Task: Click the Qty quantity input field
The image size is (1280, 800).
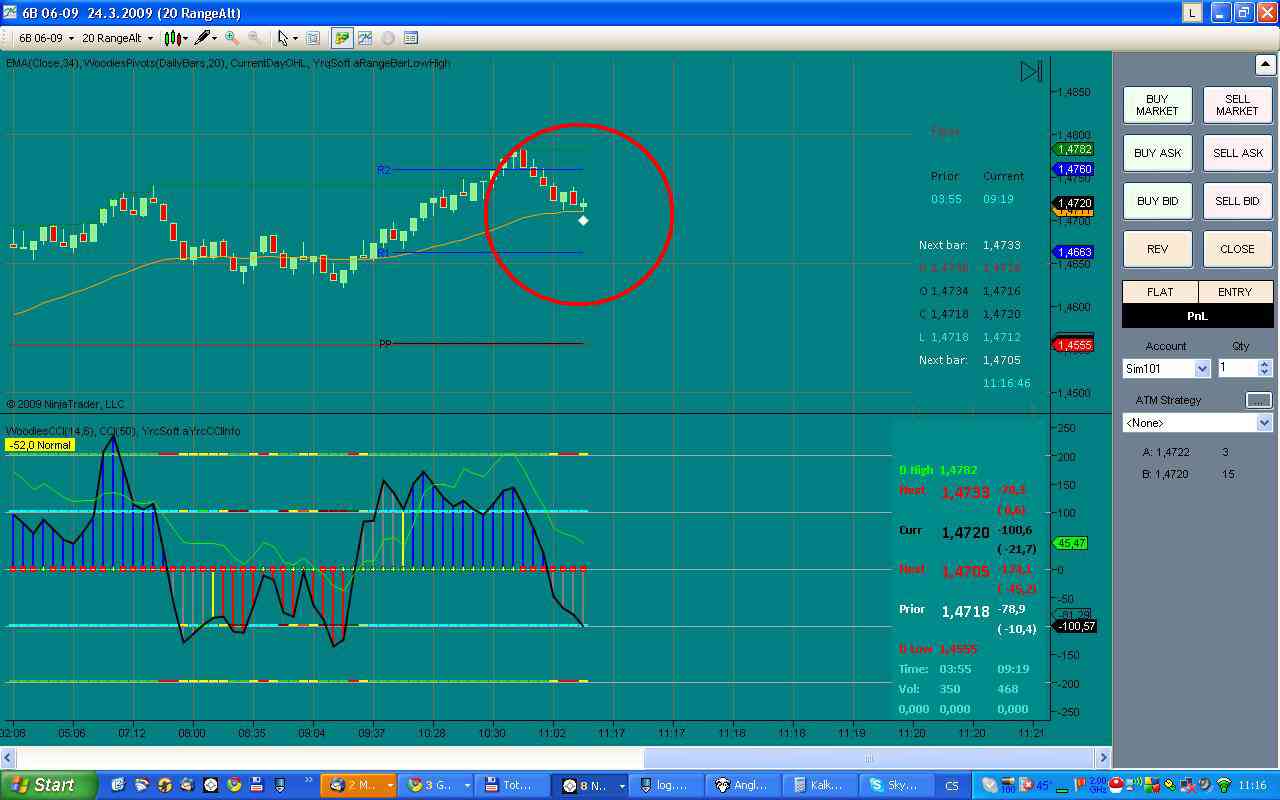Action: click(1237, 368)
